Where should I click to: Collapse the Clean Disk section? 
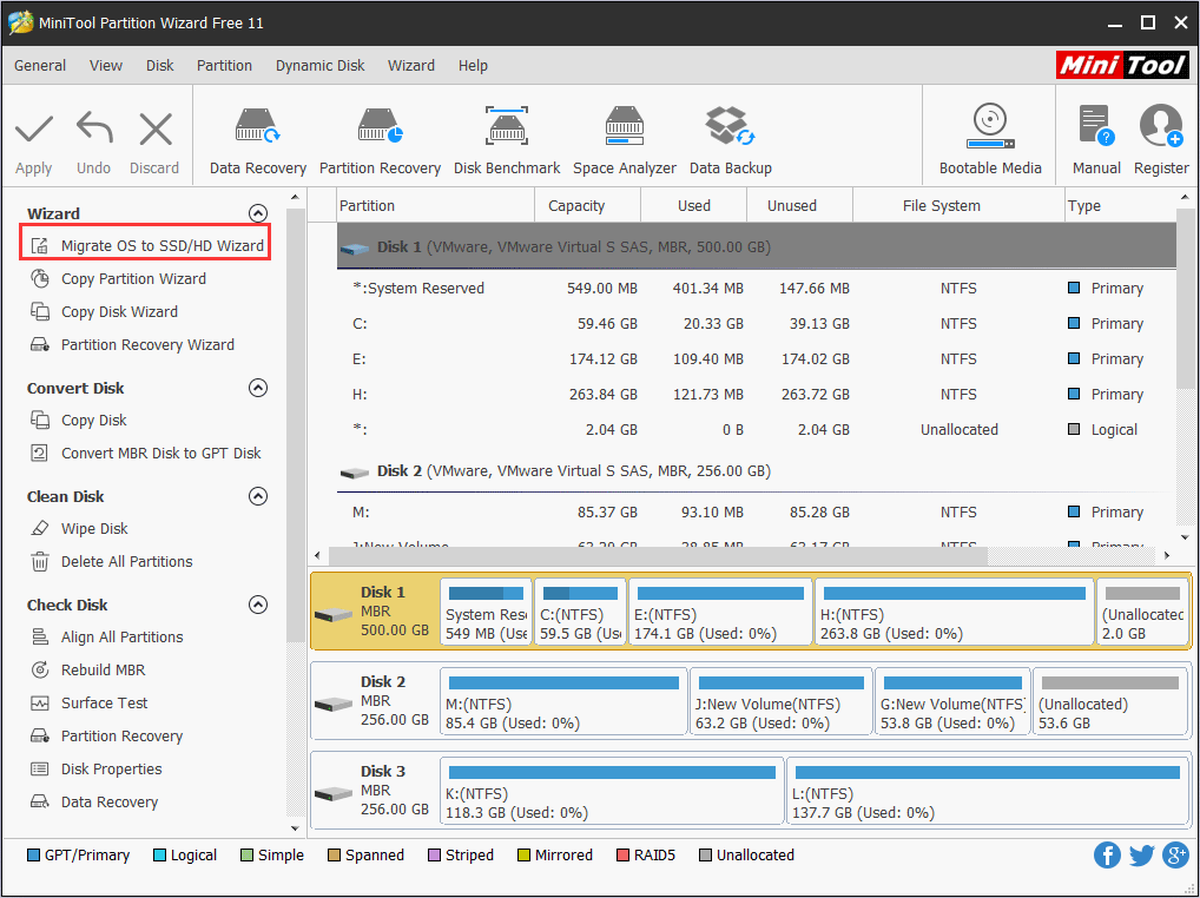(258, 496)
